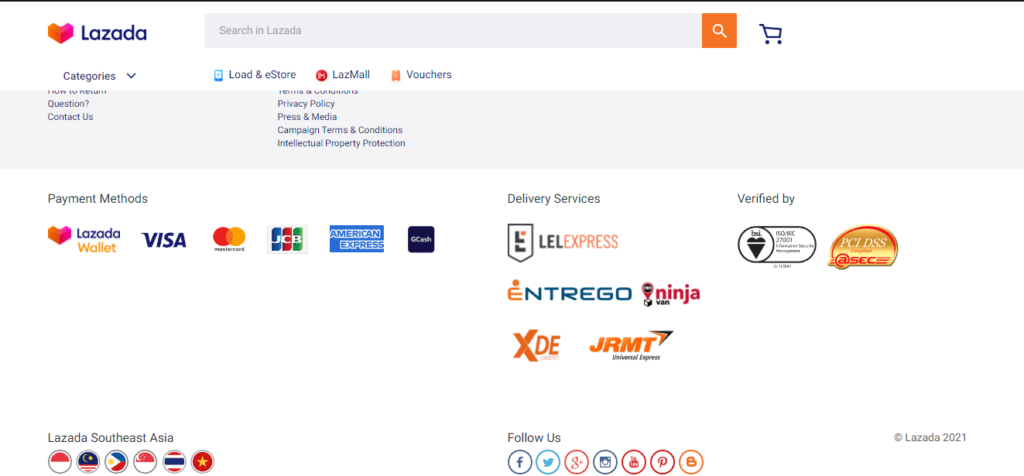Open the Privacy Policy link
1024x476 pixels.
click(306, 104)
